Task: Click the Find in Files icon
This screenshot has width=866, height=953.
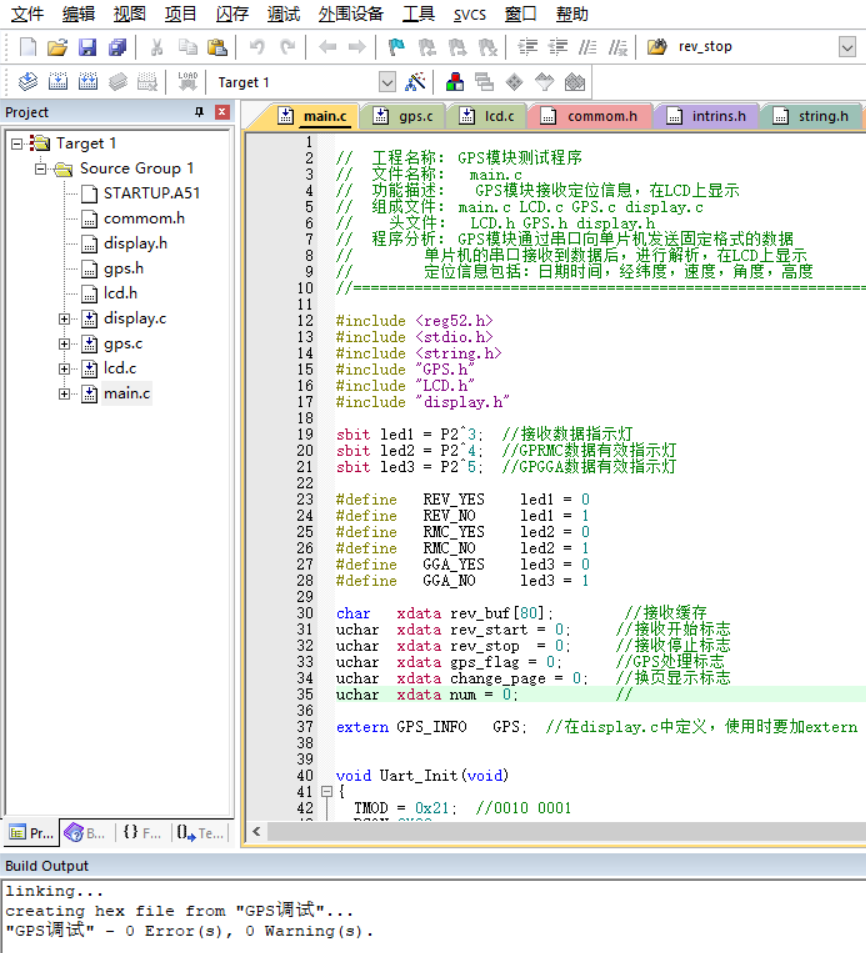Action: coord(656,47)
